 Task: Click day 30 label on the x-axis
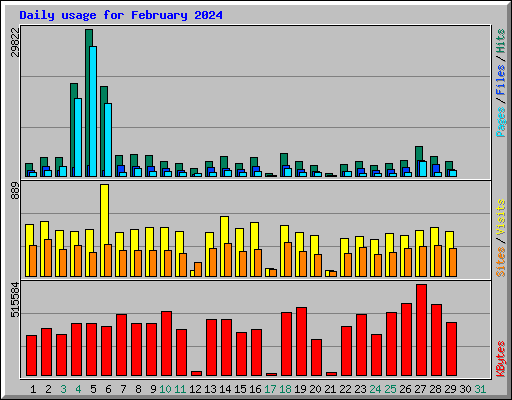coord(465,389)
